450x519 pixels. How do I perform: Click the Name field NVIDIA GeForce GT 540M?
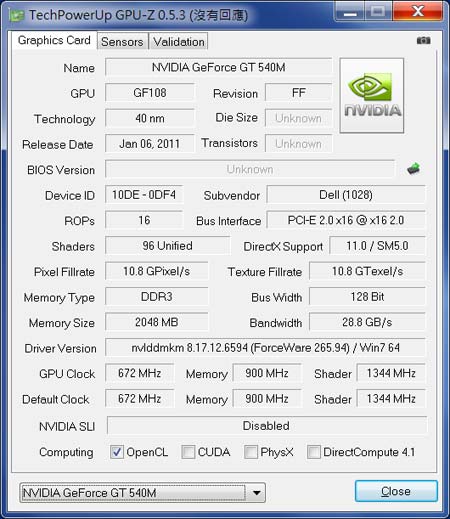tap(219, 67)
